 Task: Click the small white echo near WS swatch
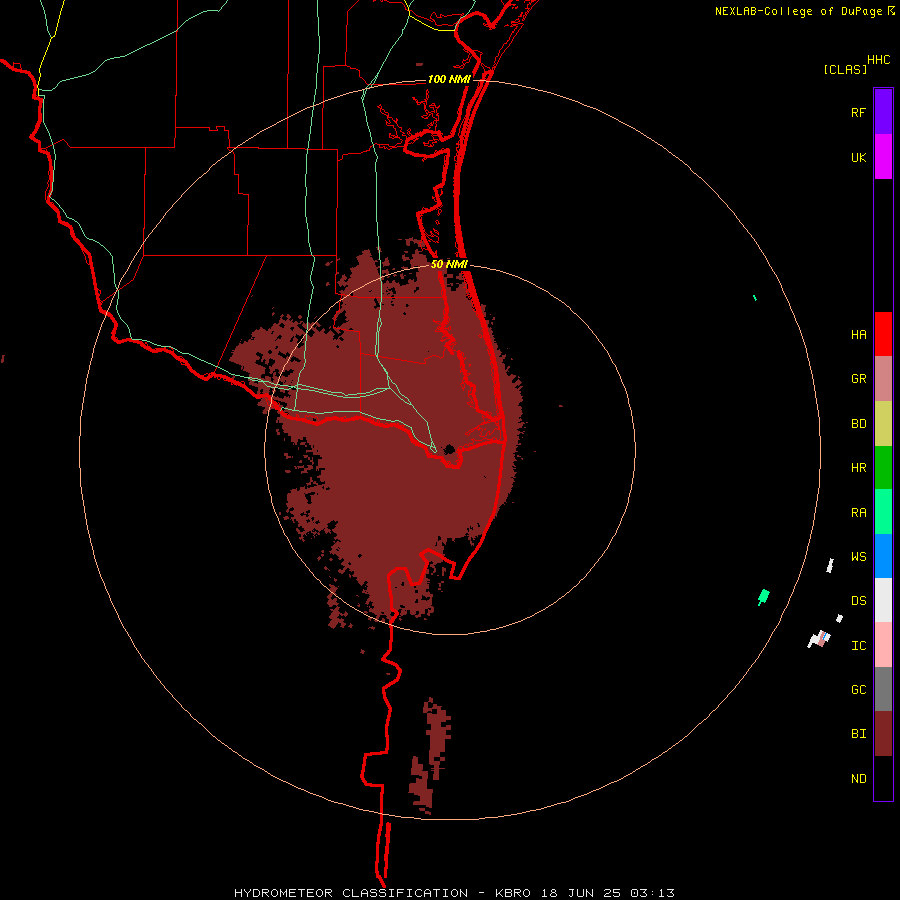pos(830,565)
